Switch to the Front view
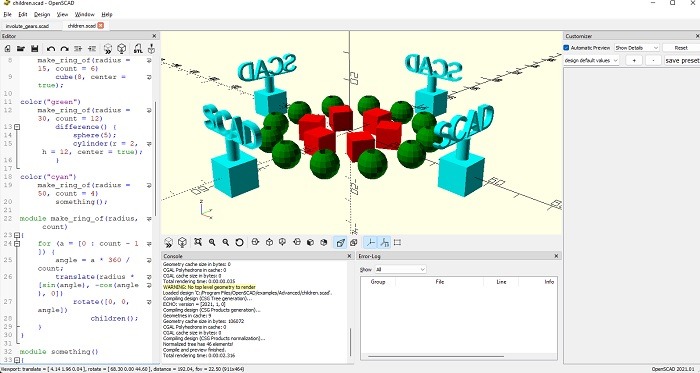Screen dimensions: 700x373 coord(310,242)
